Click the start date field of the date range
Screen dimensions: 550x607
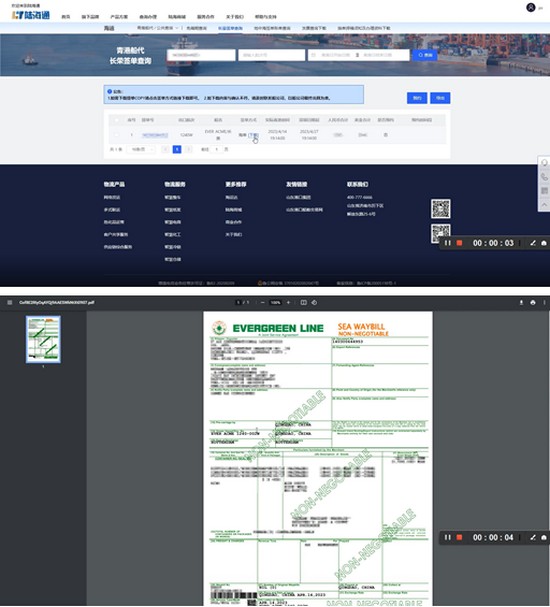click(x=335, y=55)
